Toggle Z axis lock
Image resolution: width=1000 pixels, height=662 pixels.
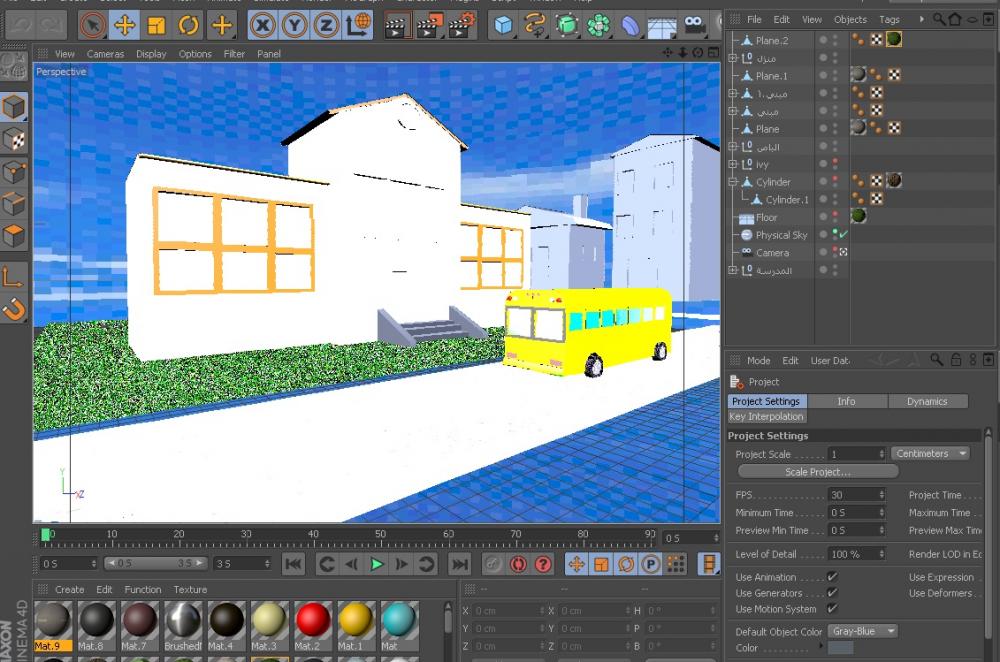(326, 26)
